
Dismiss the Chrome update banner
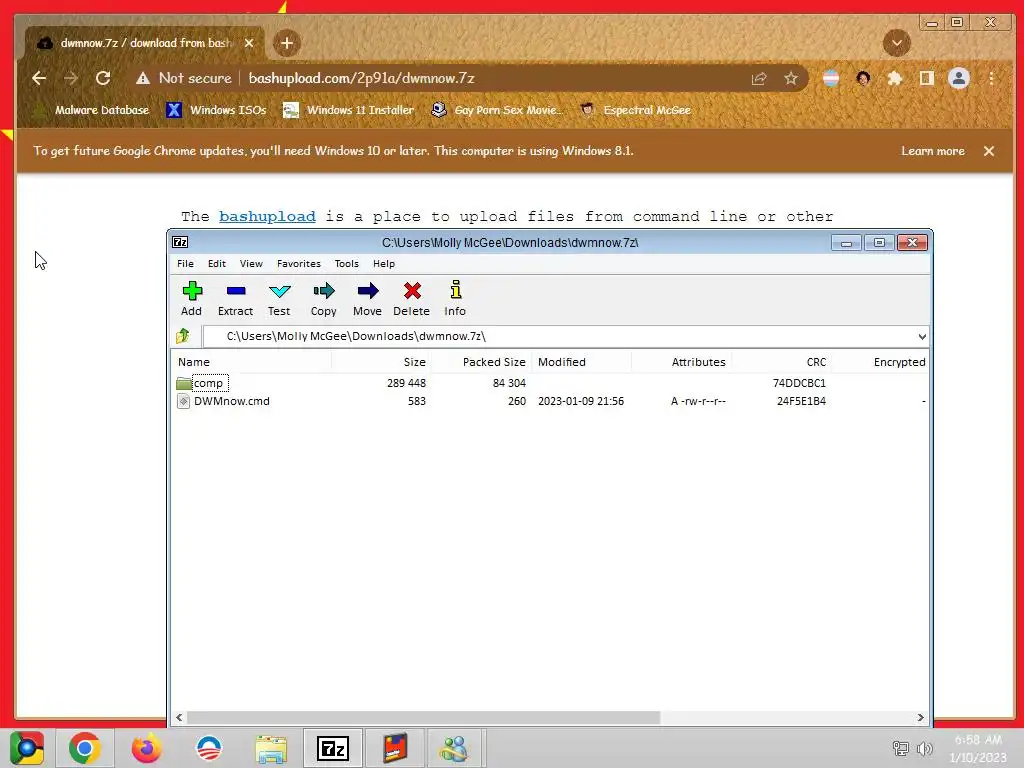point(989,151)
